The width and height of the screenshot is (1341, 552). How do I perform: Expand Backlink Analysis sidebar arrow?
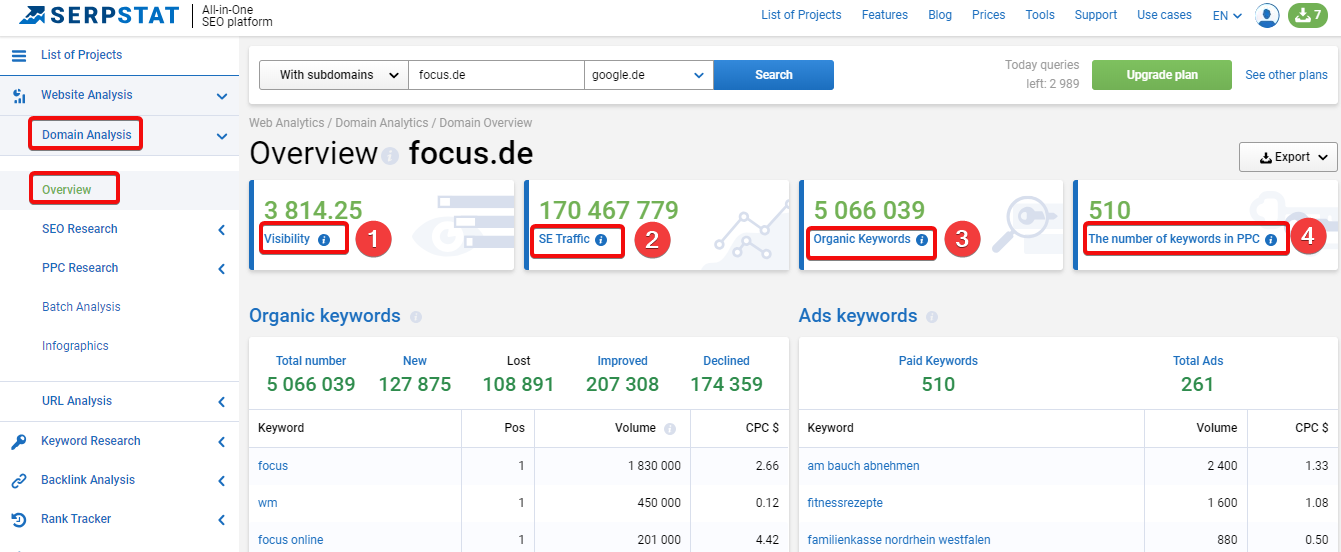pos(222,481)
